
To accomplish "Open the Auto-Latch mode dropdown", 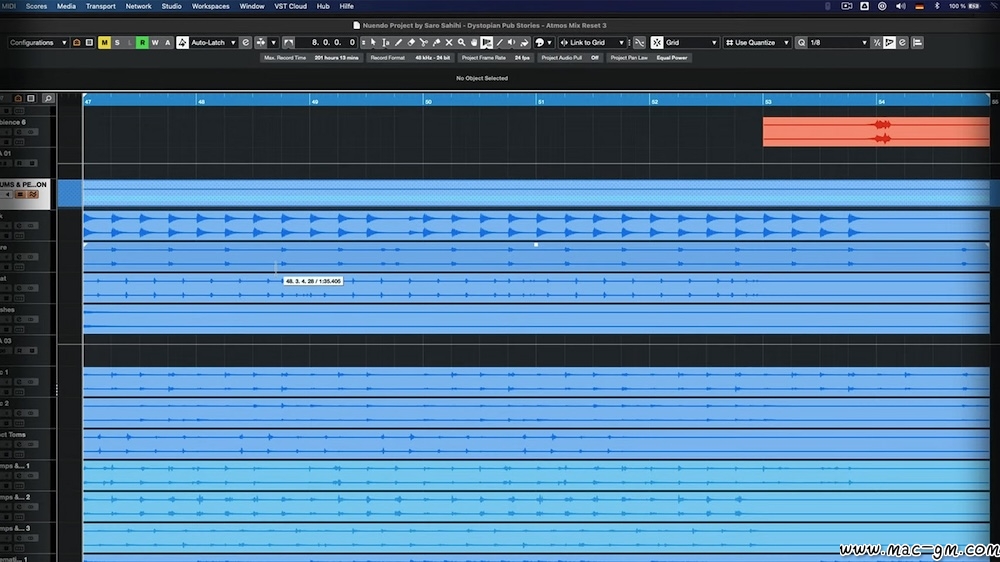I will pos(214,43).
